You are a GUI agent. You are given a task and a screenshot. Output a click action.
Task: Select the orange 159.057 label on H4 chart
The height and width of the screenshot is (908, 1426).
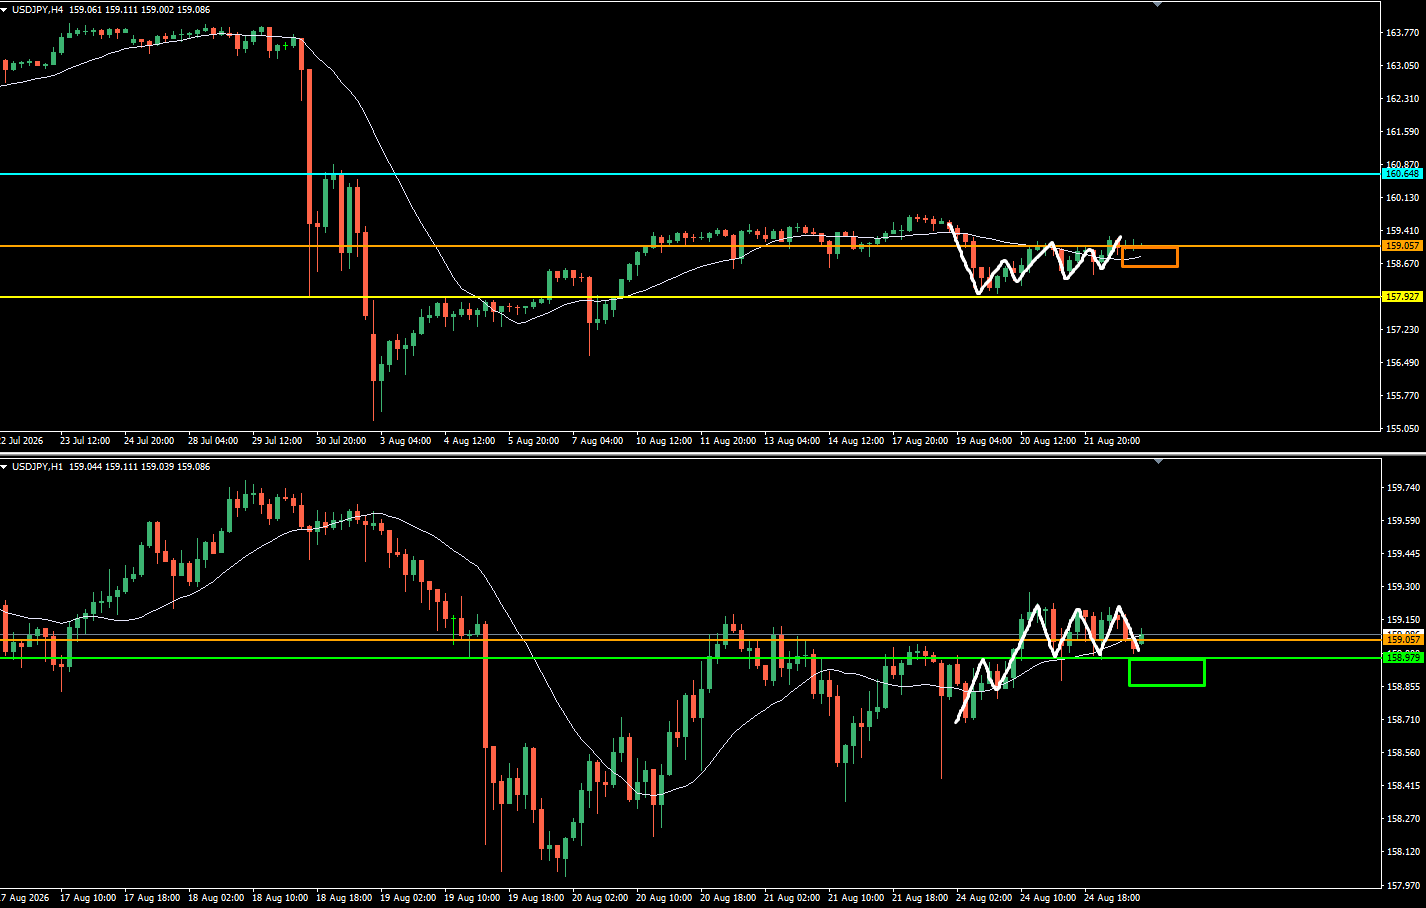1402,246
